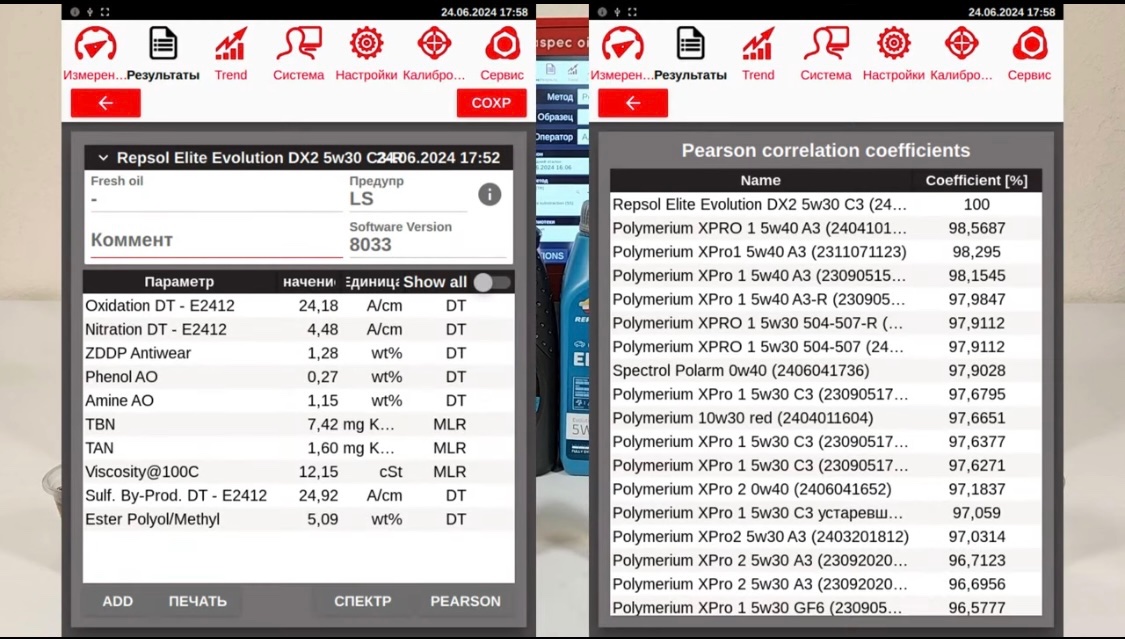Select the Software Version field 8033
1125x639 pixels.
[x=428, y=237]
